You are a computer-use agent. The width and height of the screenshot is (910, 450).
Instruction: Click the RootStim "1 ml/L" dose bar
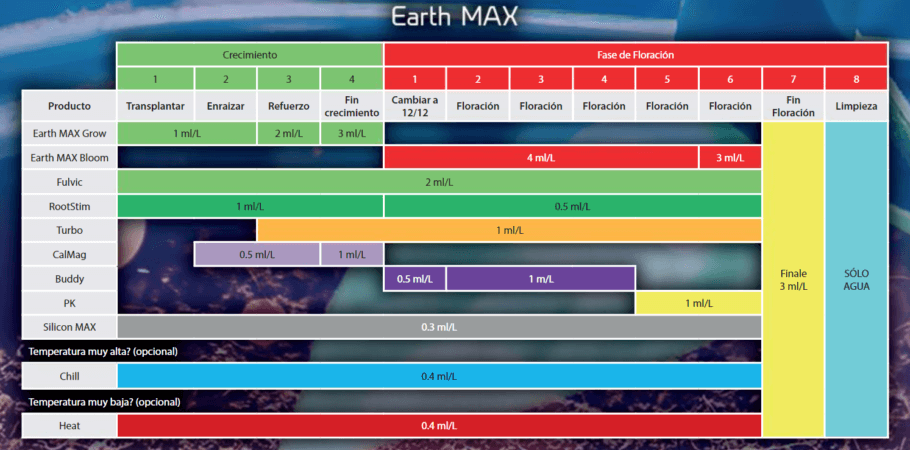pos(250,206)
